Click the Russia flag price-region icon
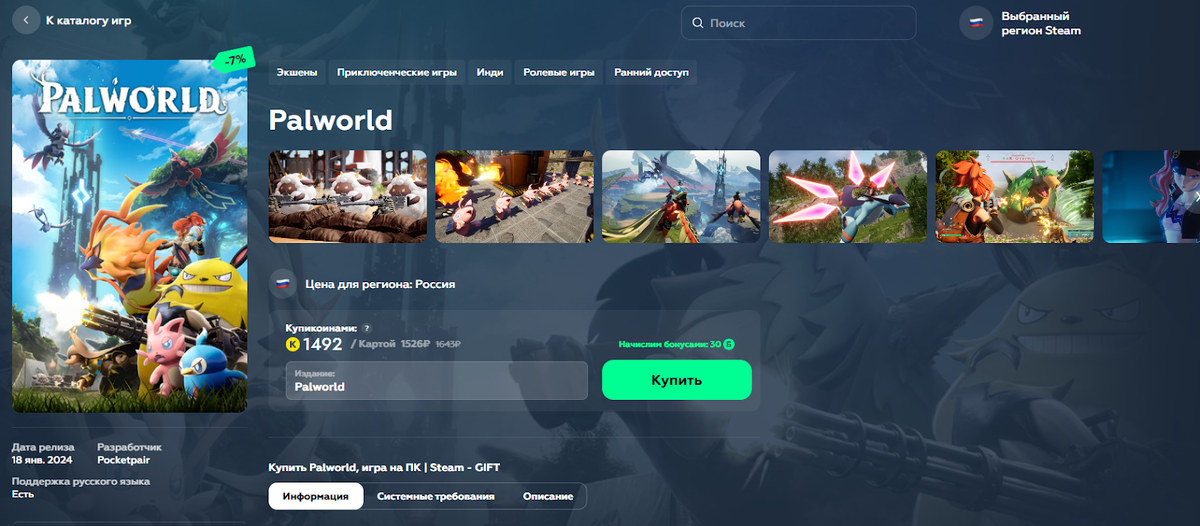The width and height of the screenshot is (1200, 526). (283, 284)
